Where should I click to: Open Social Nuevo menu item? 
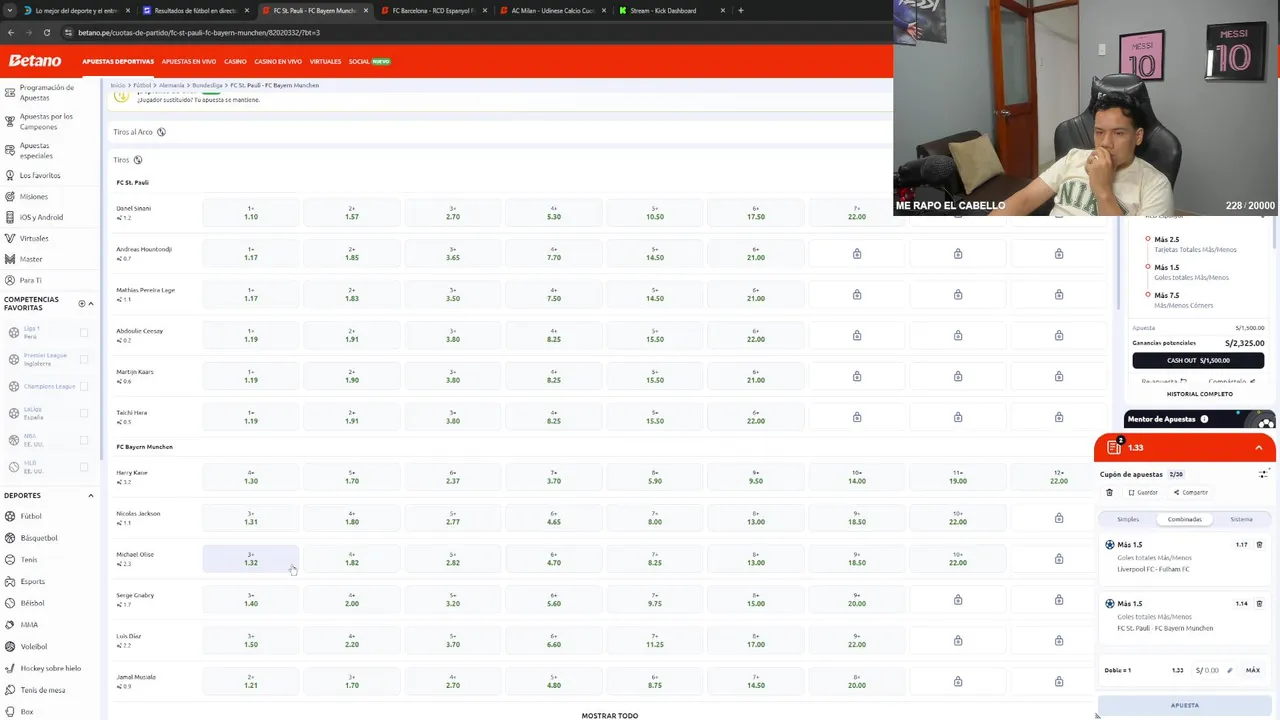(369, 61)
